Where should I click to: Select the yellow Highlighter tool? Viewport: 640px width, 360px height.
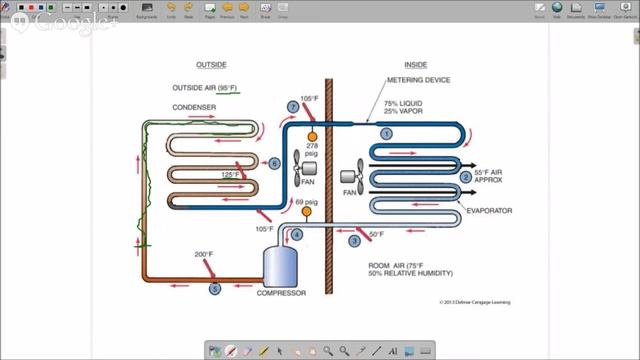(263, 351)
